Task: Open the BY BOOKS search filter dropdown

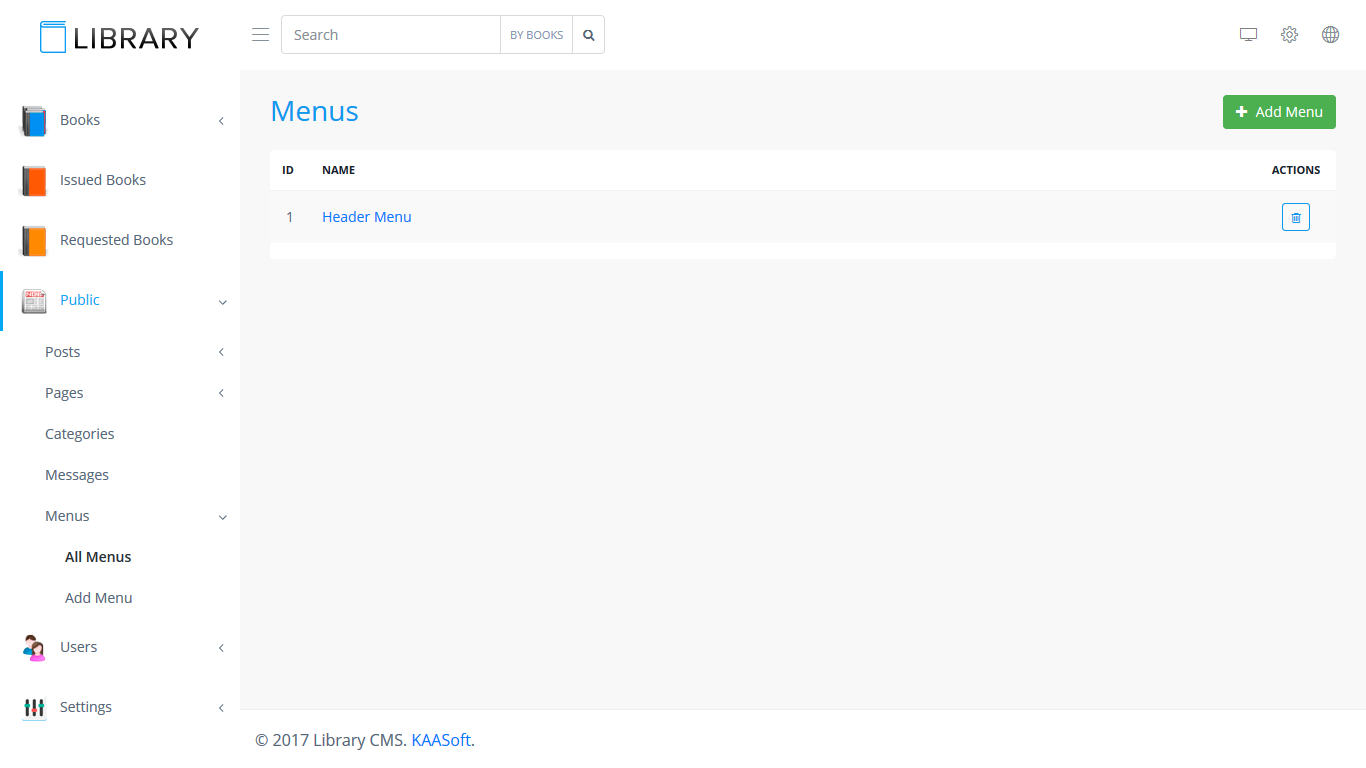Action: [536, 35]
